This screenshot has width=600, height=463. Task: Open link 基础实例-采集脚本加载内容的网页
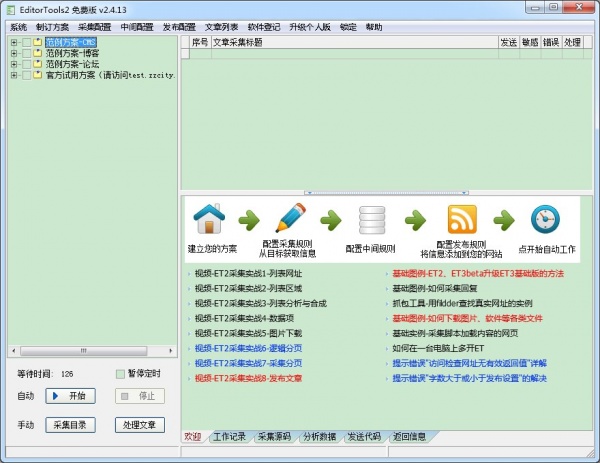click(455, 333)
